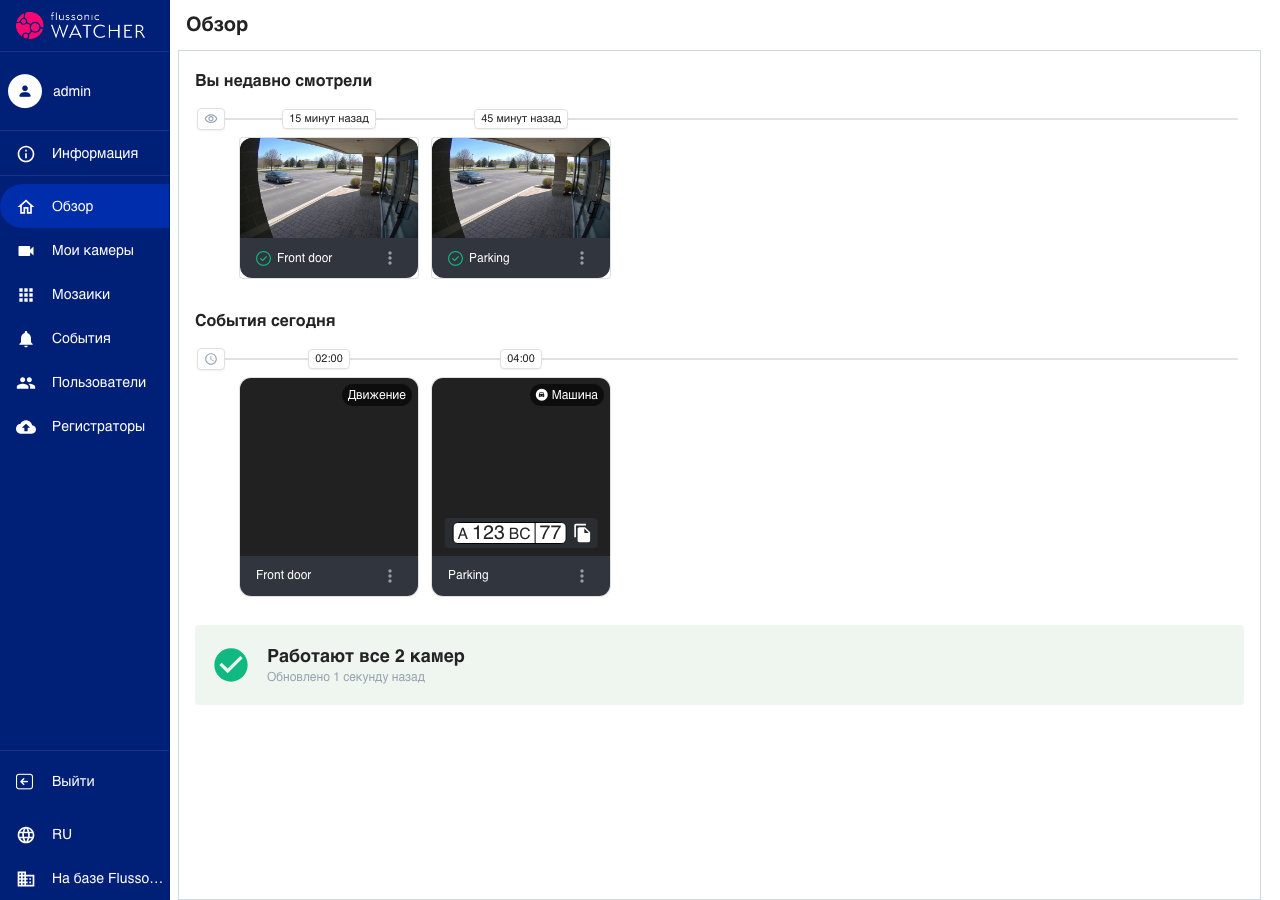Open Мозаики section
This screenshot has height=900, width=1280.
[85, 295]
